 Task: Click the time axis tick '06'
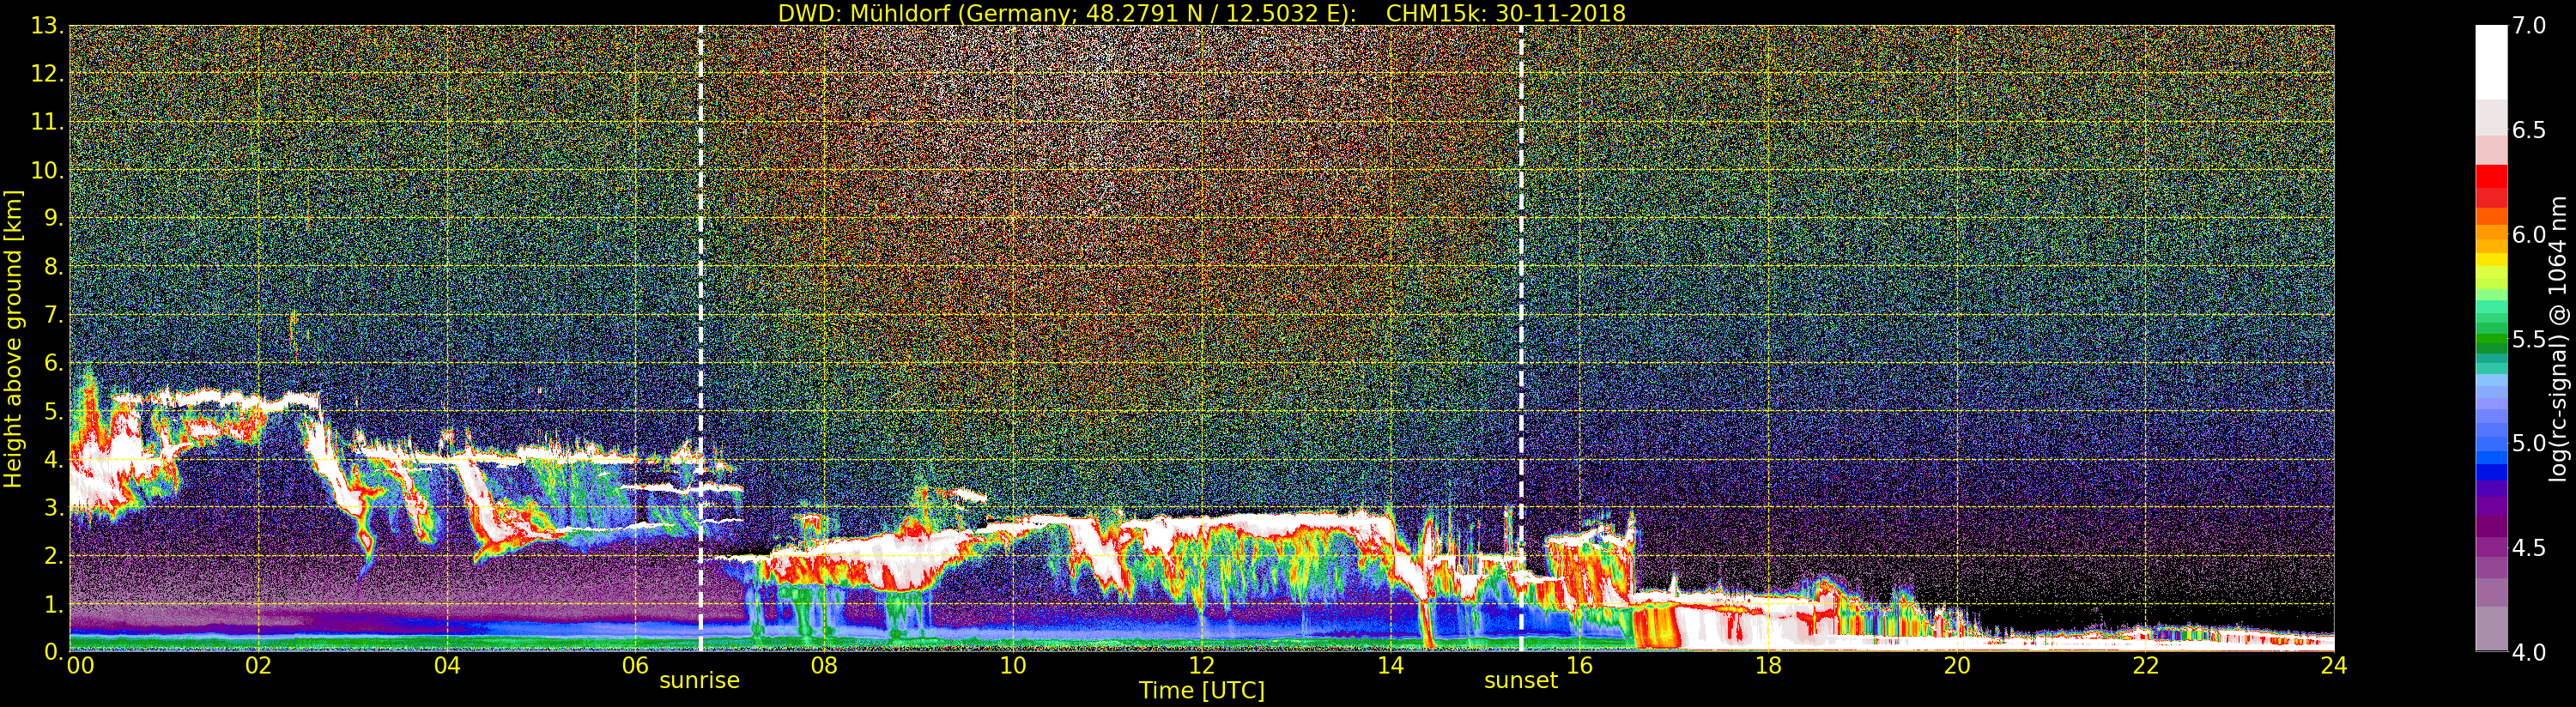pyautogui.click(x=636, y=665)
